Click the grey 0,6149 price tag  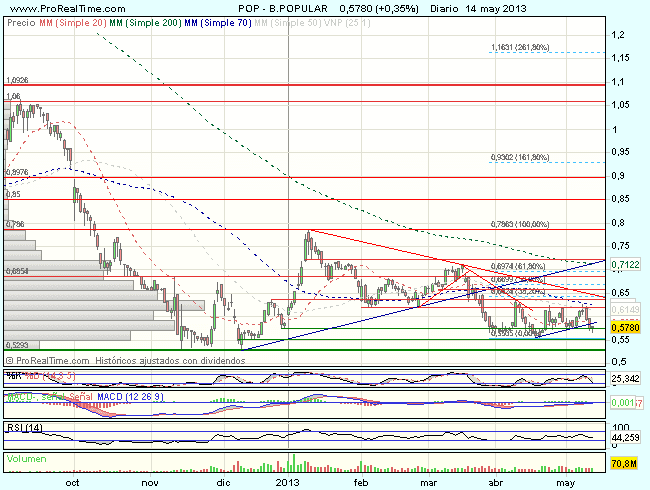626,314
